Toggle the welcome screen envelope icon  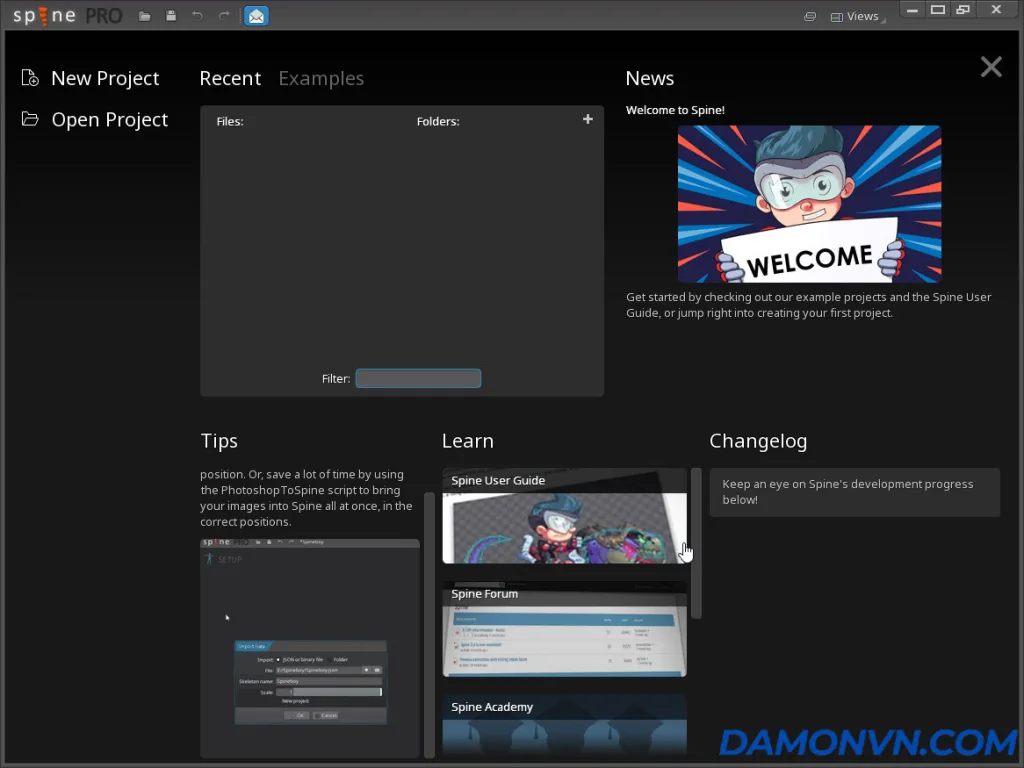(x=256, y=16)
